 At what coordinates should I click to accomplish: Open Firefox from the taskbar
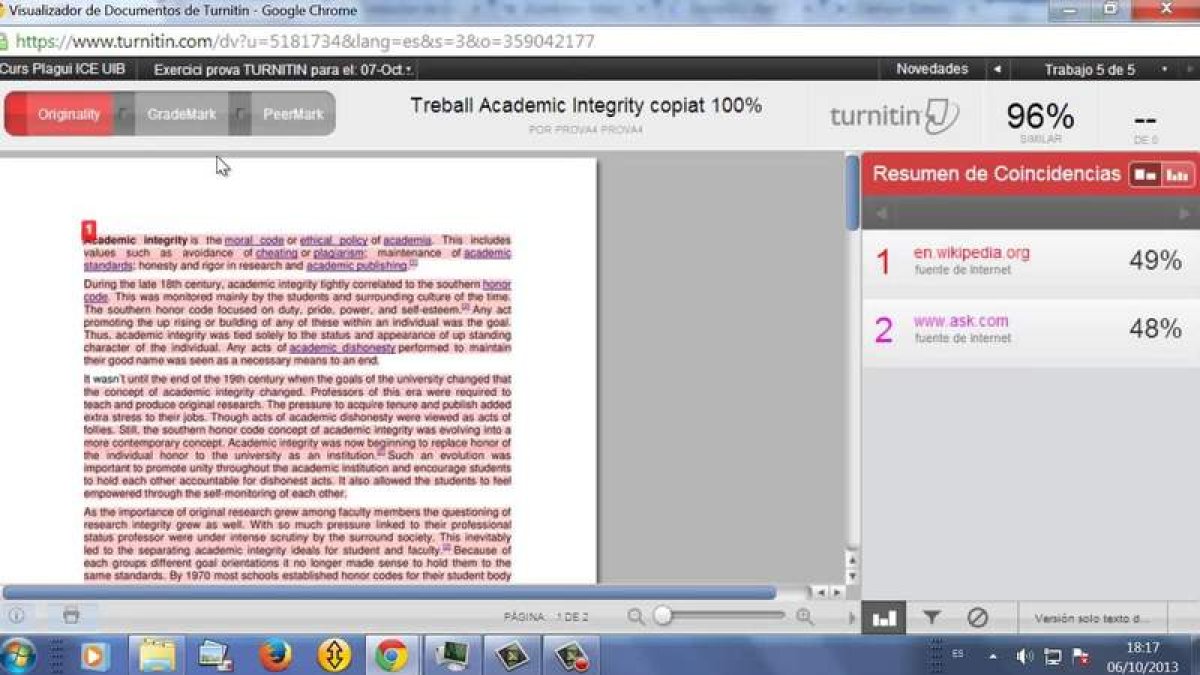click(275, 655)
